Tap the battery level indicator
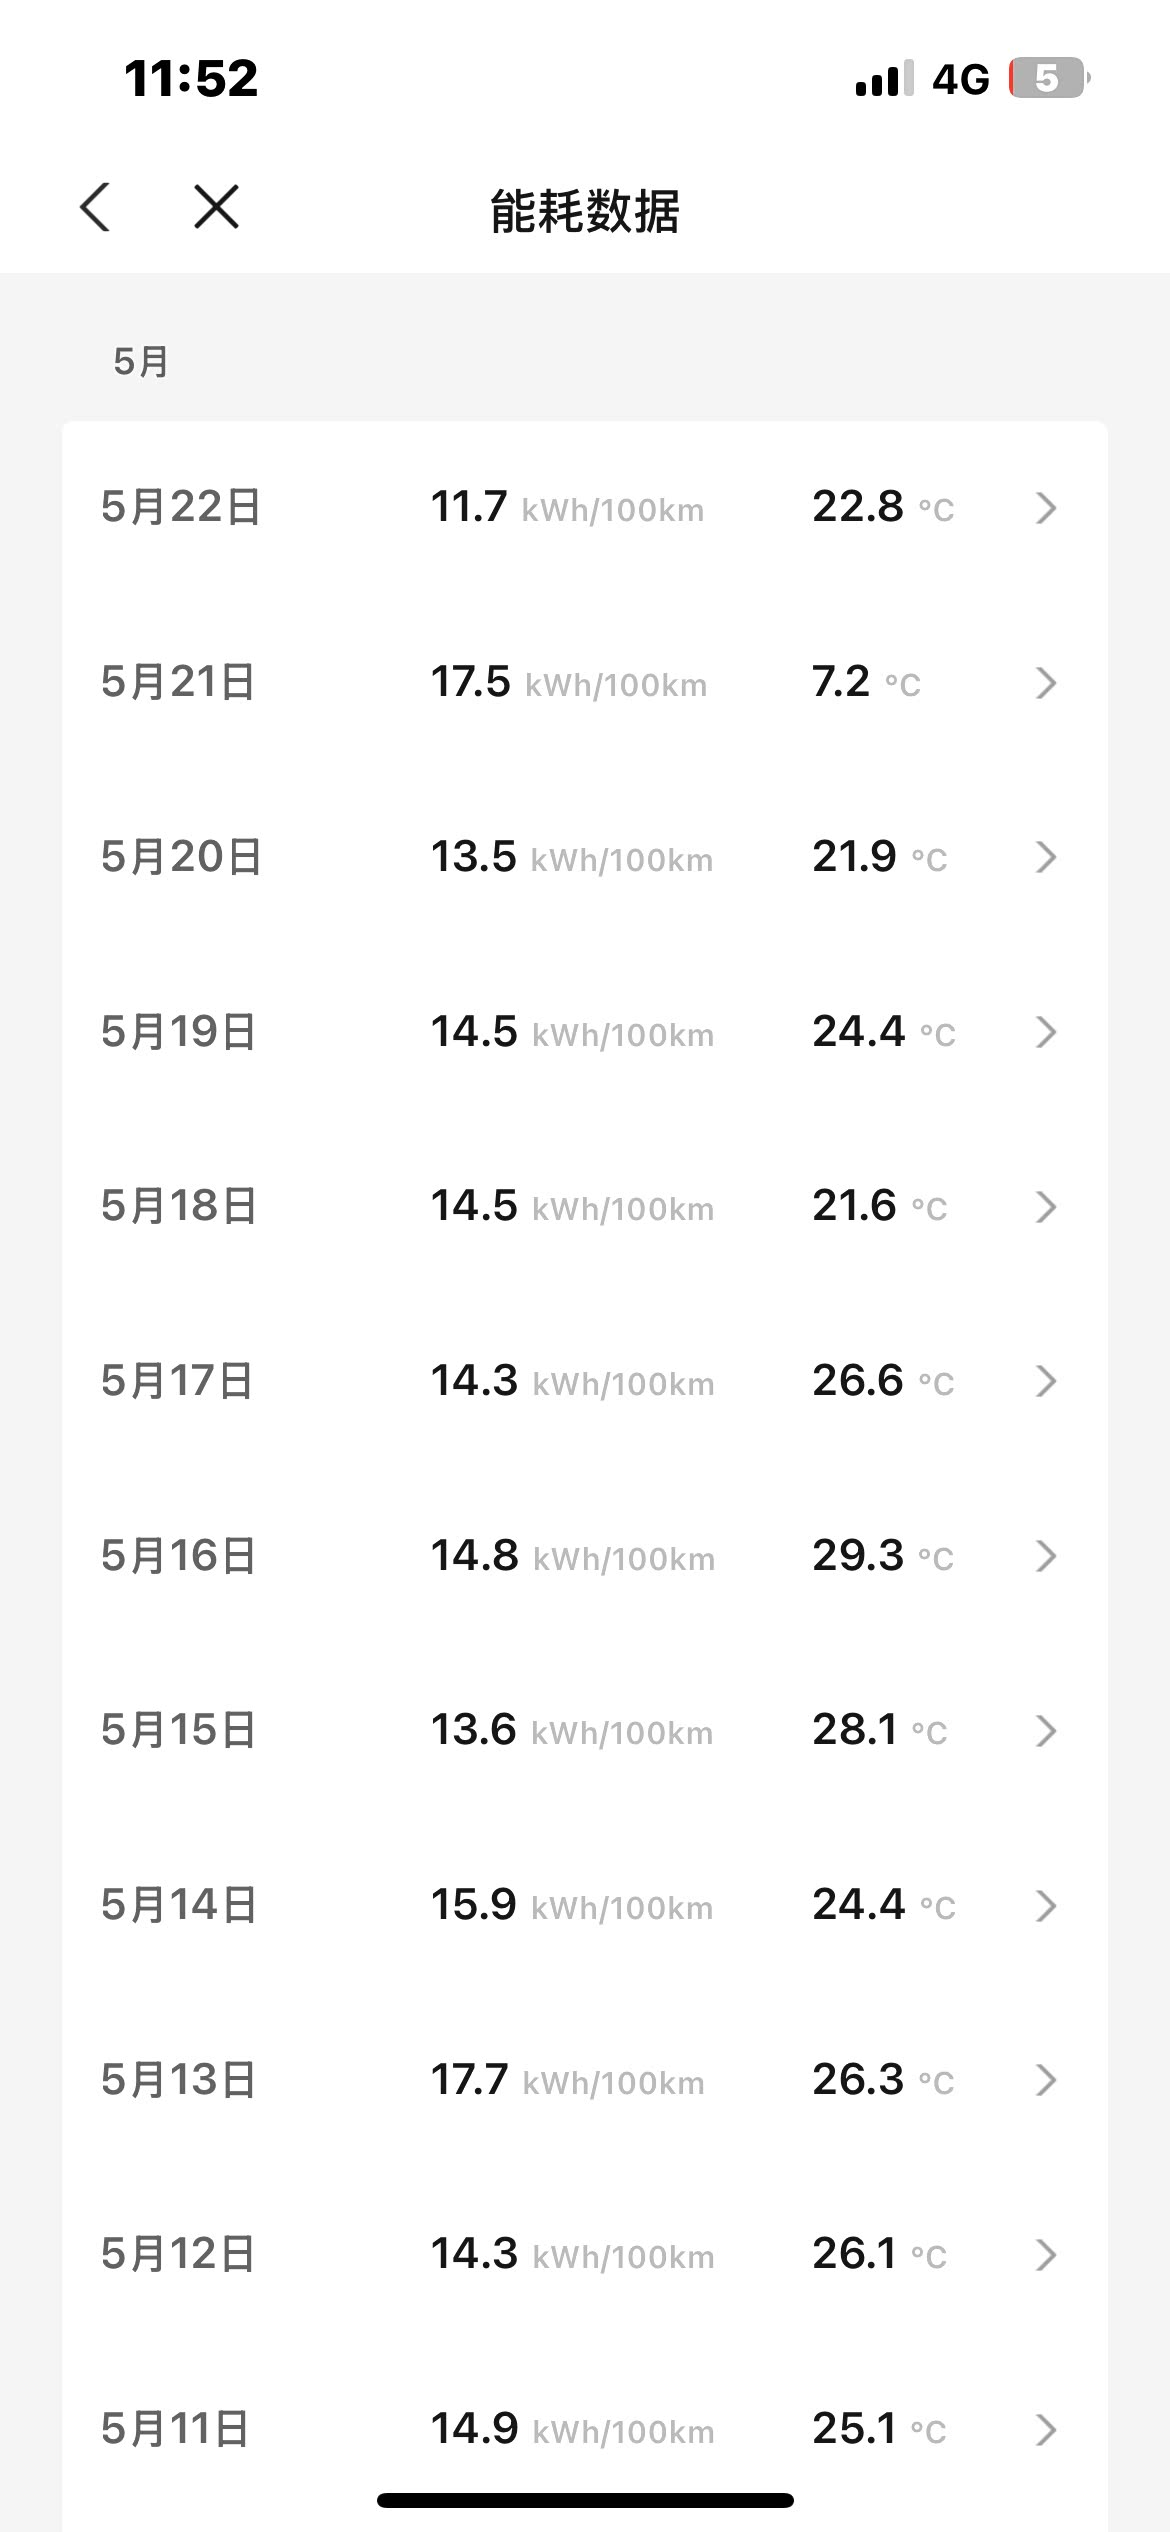The width and height of the screenshot is (1170, 2532). tap(1048, 78)
